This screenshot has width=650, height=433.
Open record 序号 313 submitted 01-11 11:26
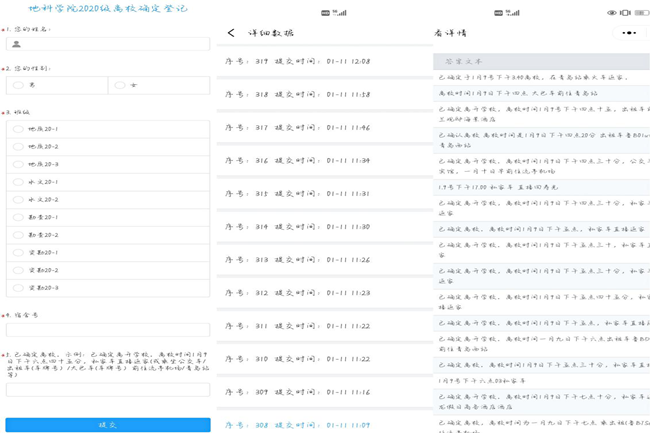coord(325,260)
